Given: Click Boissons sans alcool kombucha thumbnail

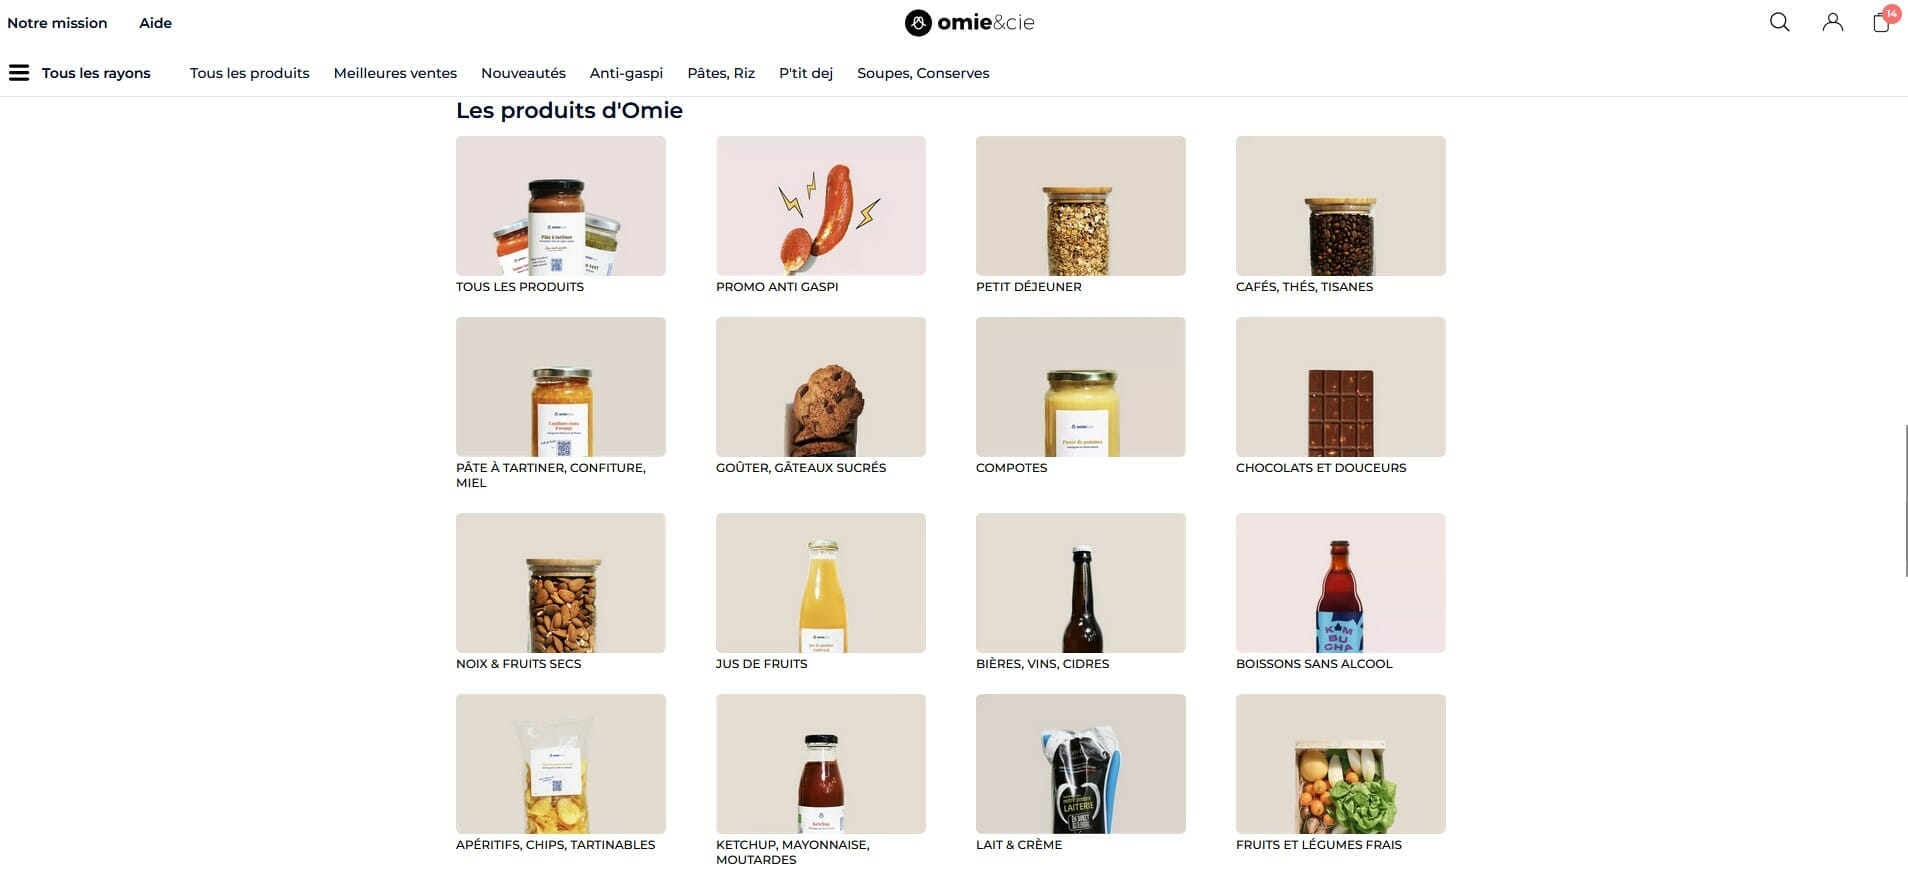Looking at the screenshot, I should tap(1341, 583).
